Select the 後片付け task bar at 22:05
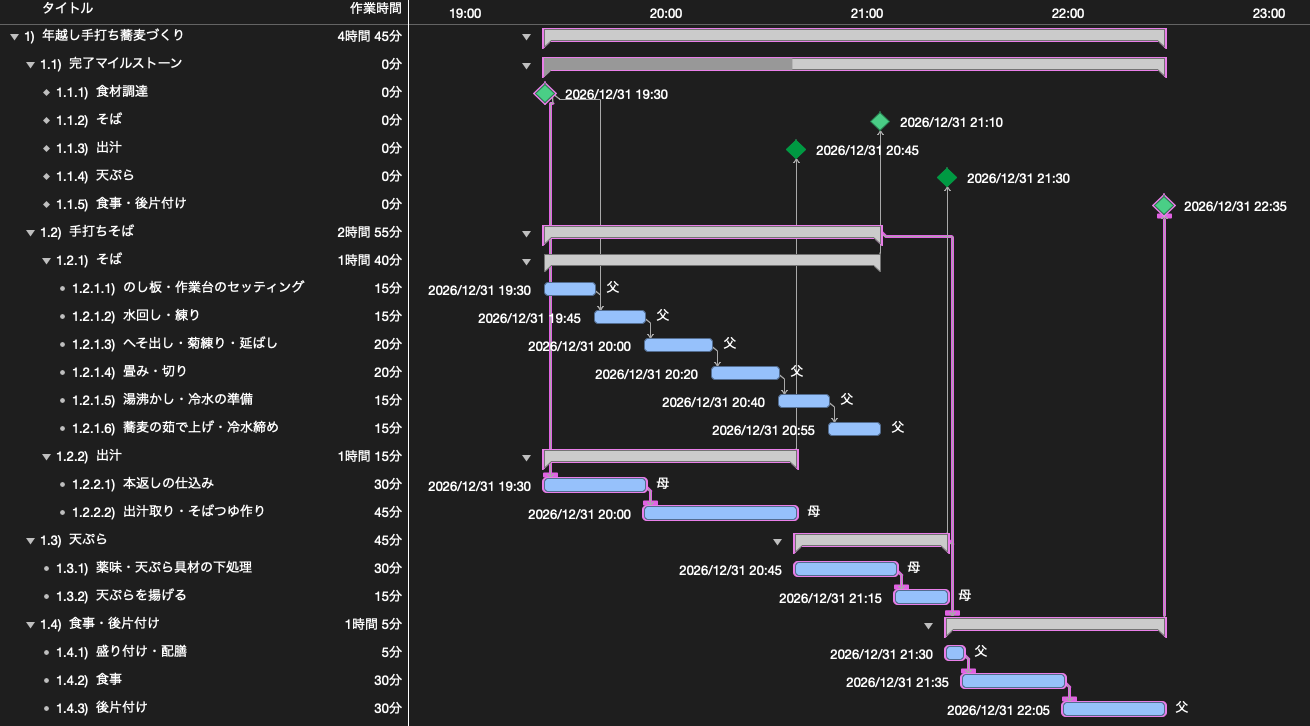1310x726 pixels. click(1114, 709)
